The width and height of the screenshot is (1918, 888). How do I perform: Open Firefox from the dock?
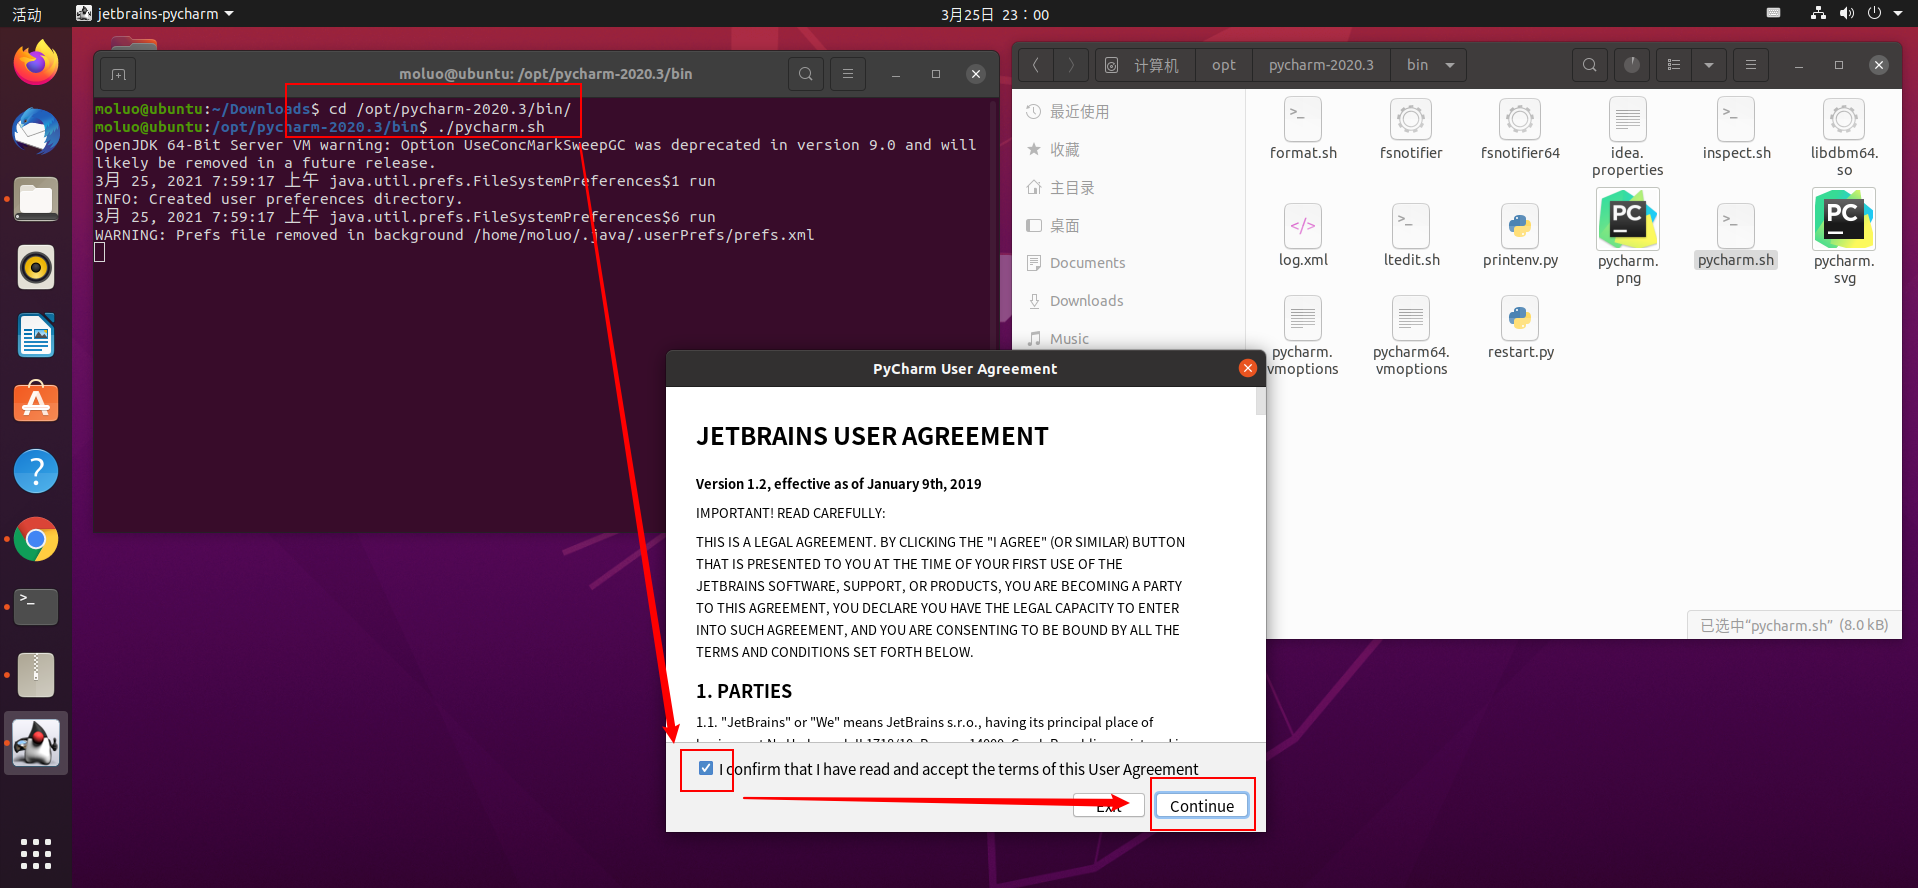pos(36,63)
